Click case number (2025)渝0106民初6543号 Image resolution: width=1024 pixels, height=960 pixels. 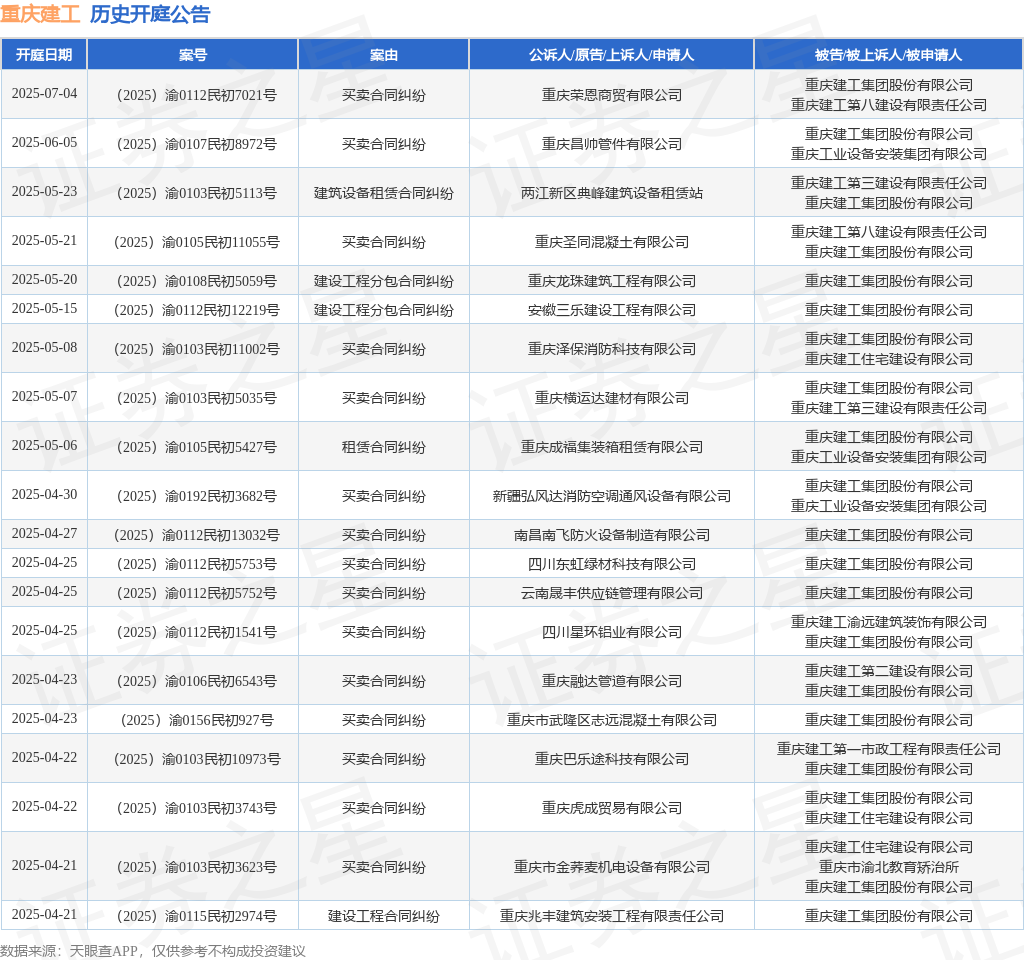tap(197, 682)
